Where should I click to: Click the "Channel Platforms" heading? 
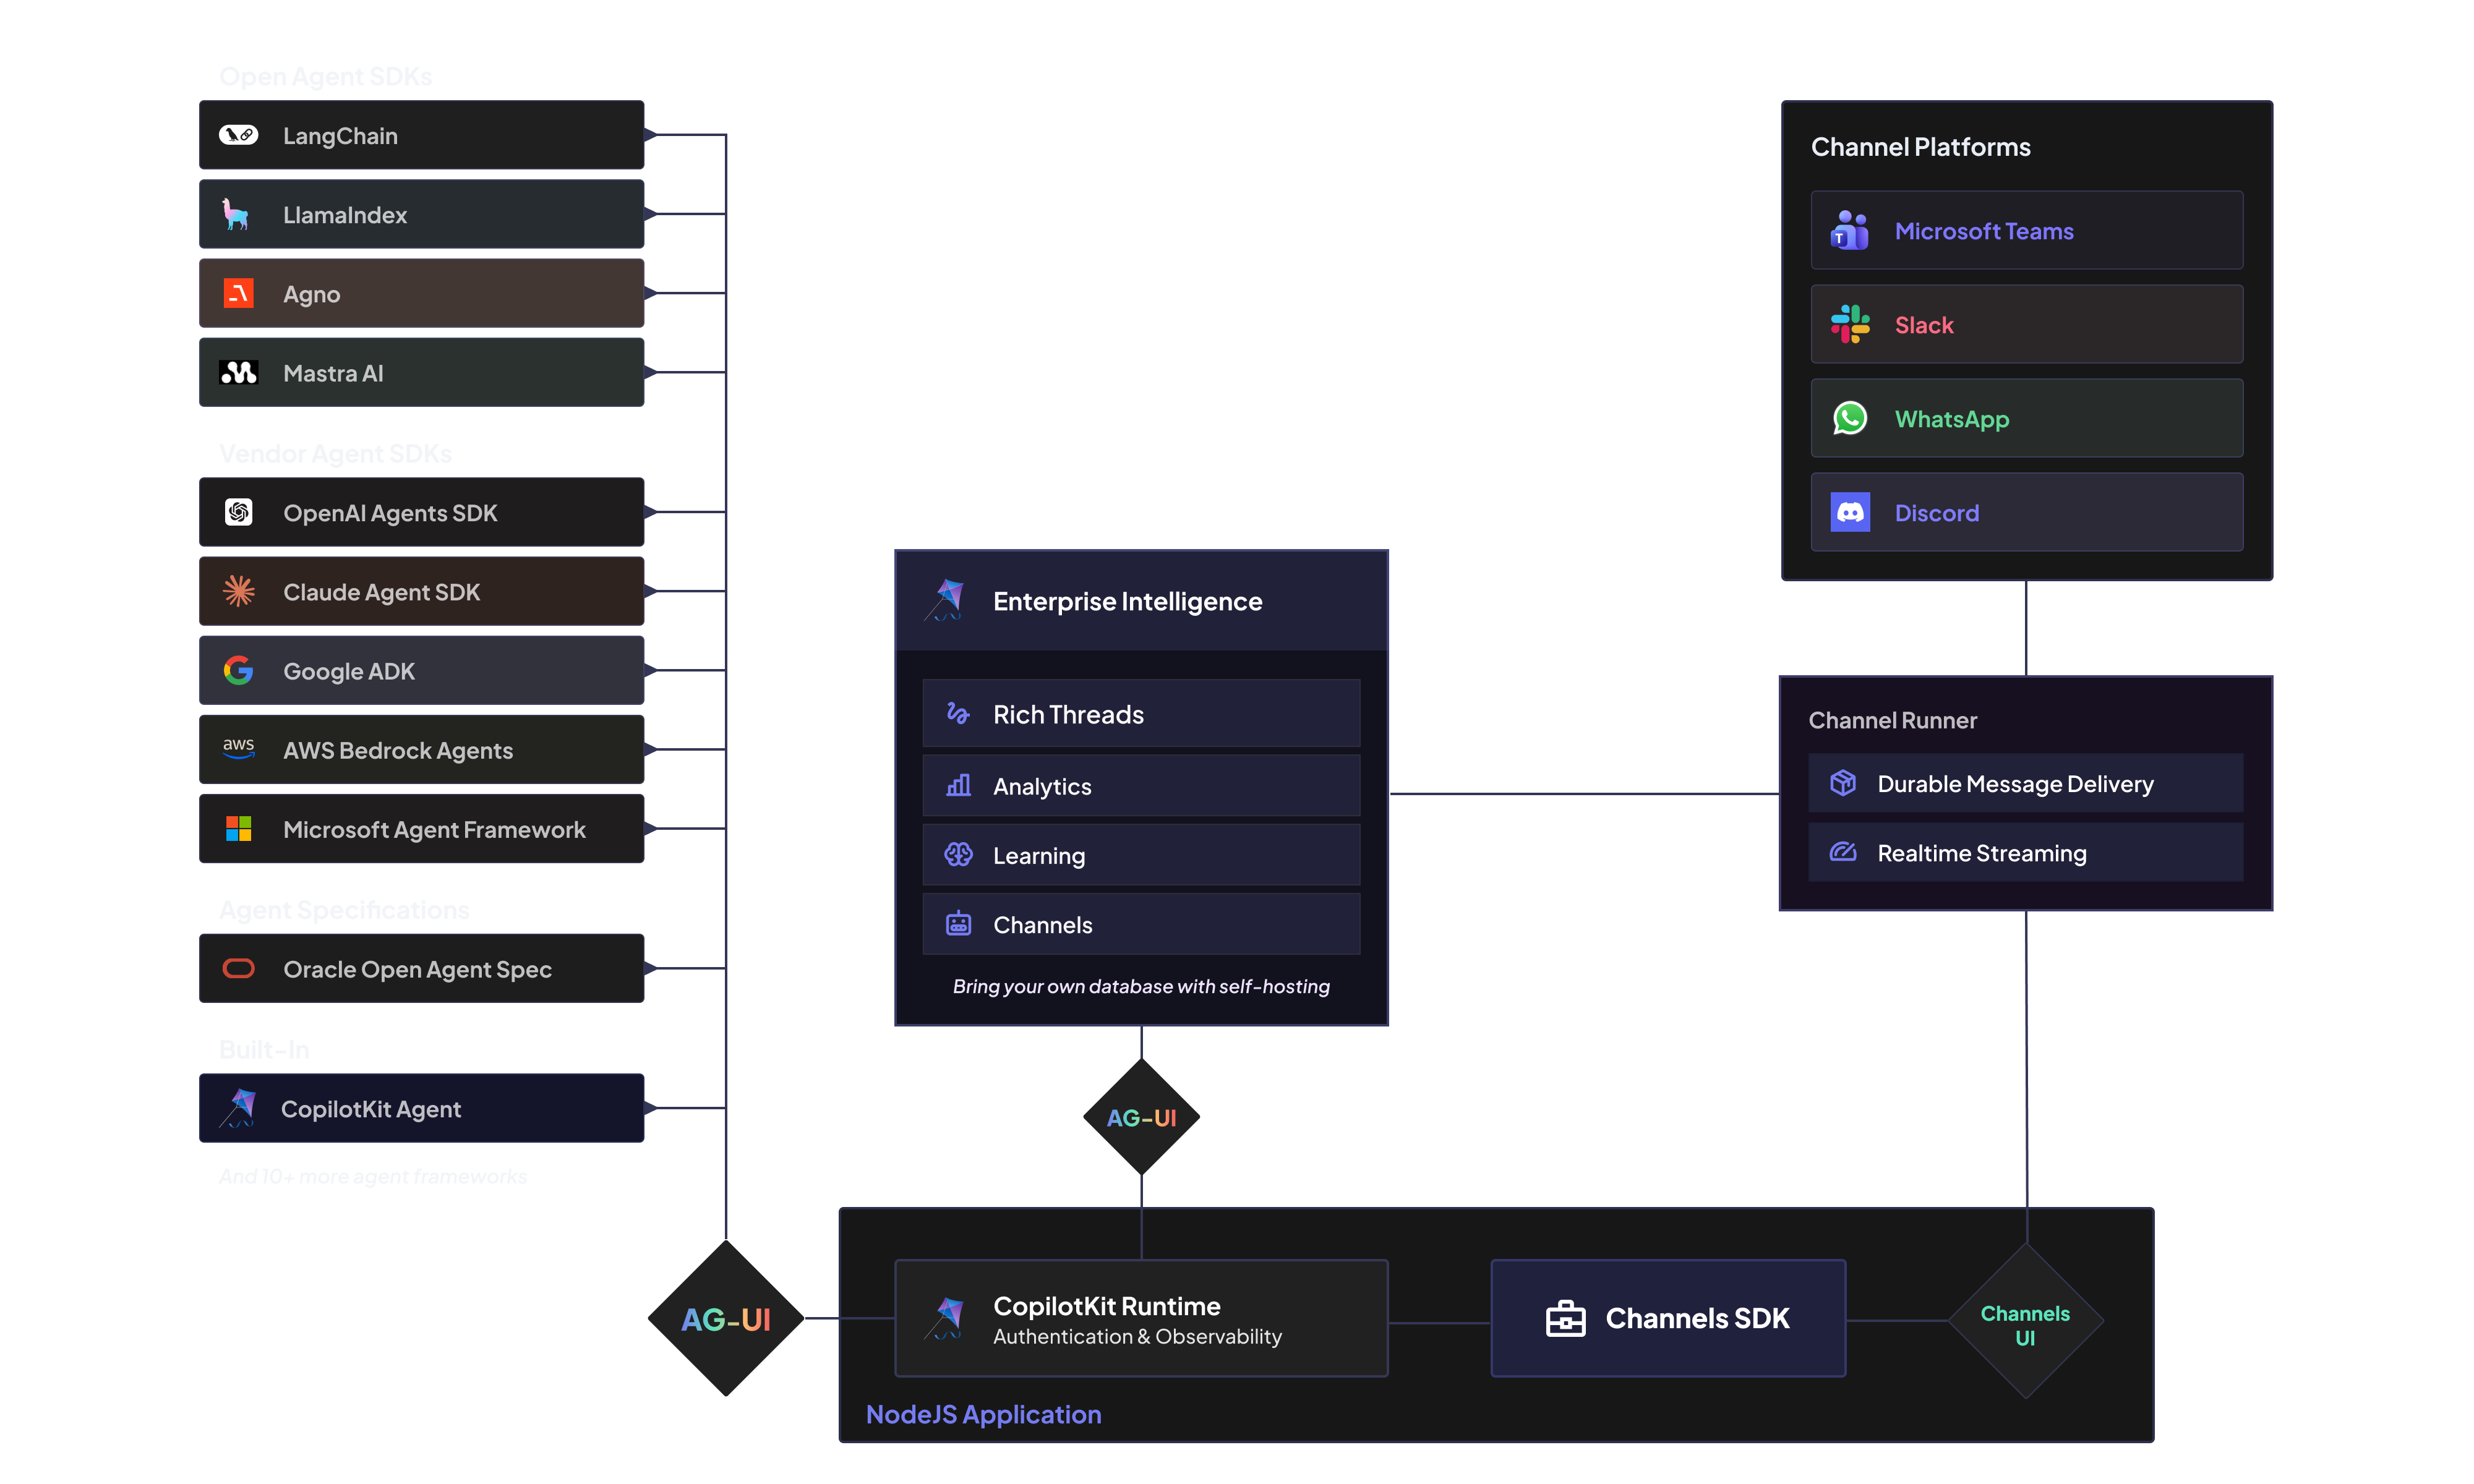(1920, 147)
